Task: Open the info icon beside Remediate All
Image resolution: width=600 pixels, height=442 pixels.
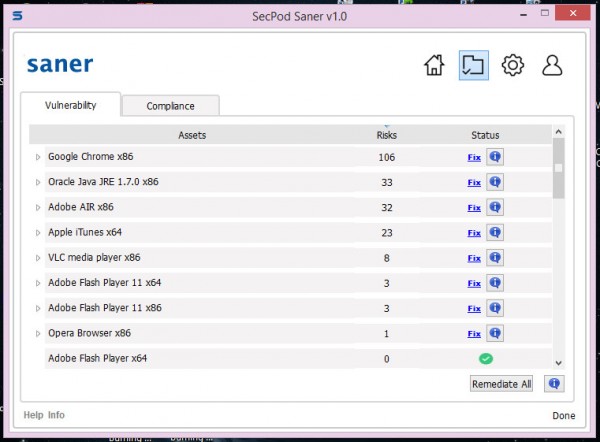Action: 554,383
